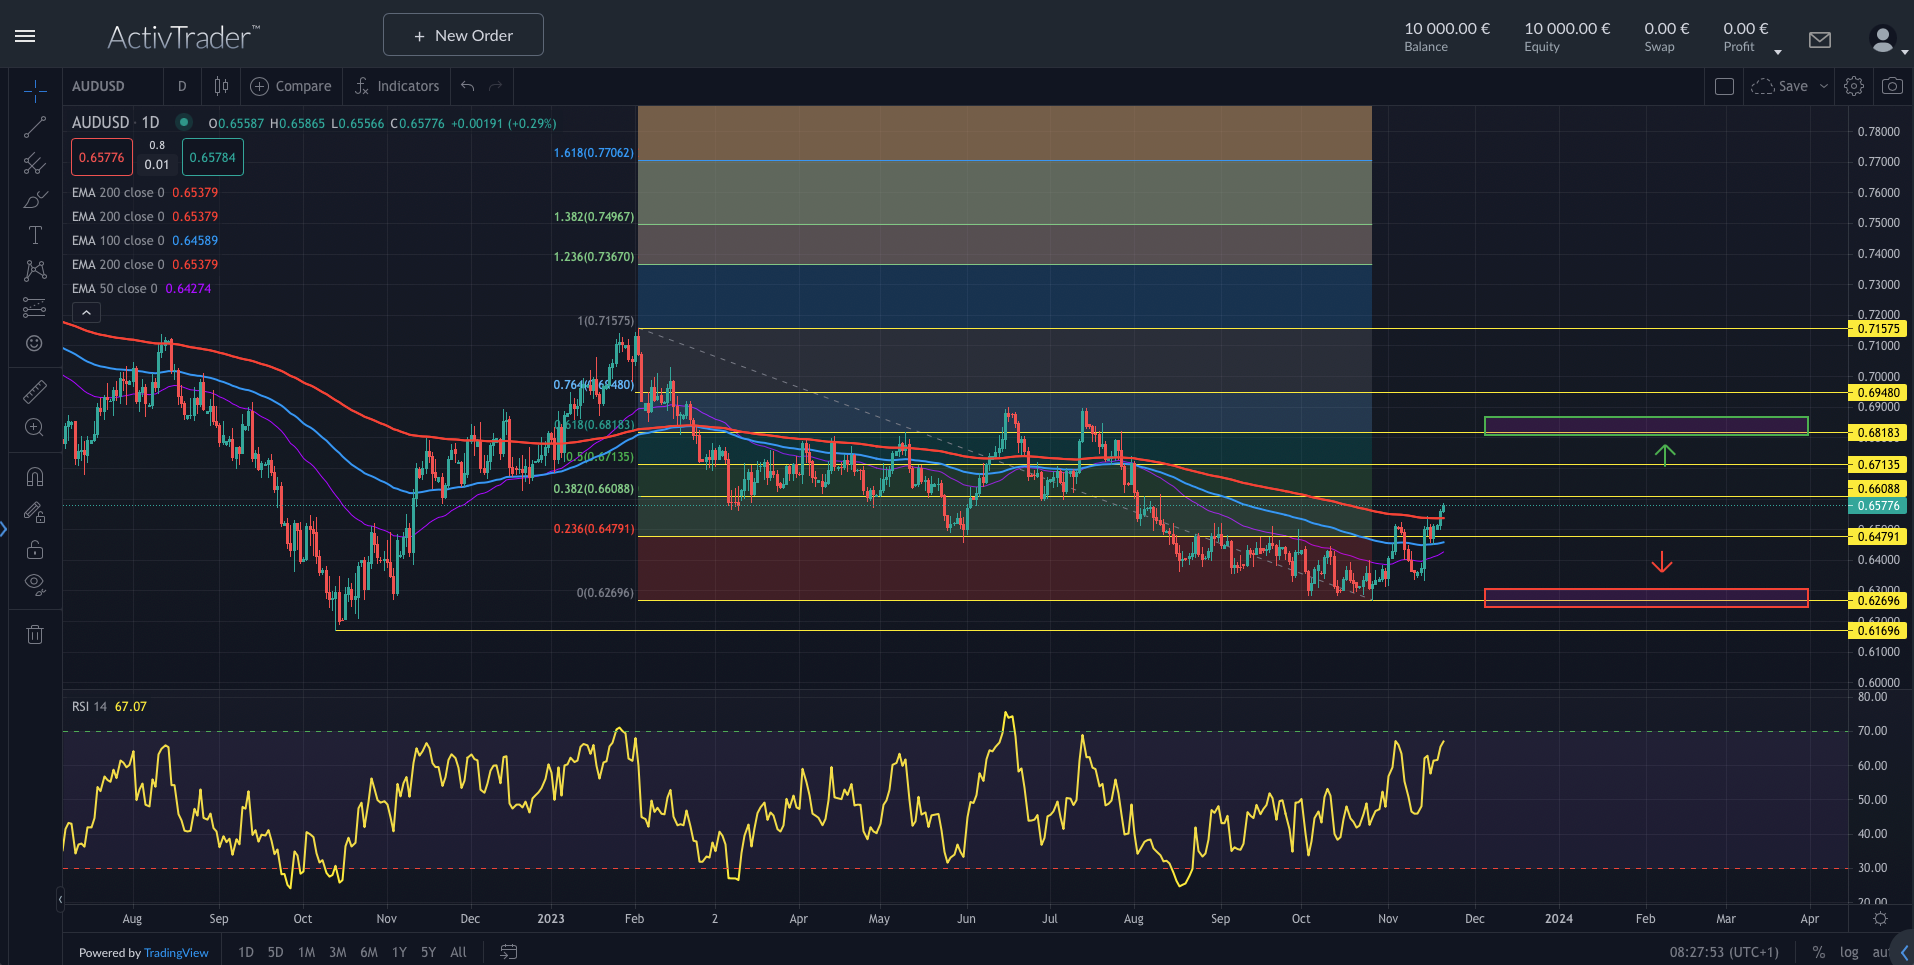This screenshot has height=965, width=1914.
Task: Switch chart range to 1Y
Action: (x=398, y=952)
